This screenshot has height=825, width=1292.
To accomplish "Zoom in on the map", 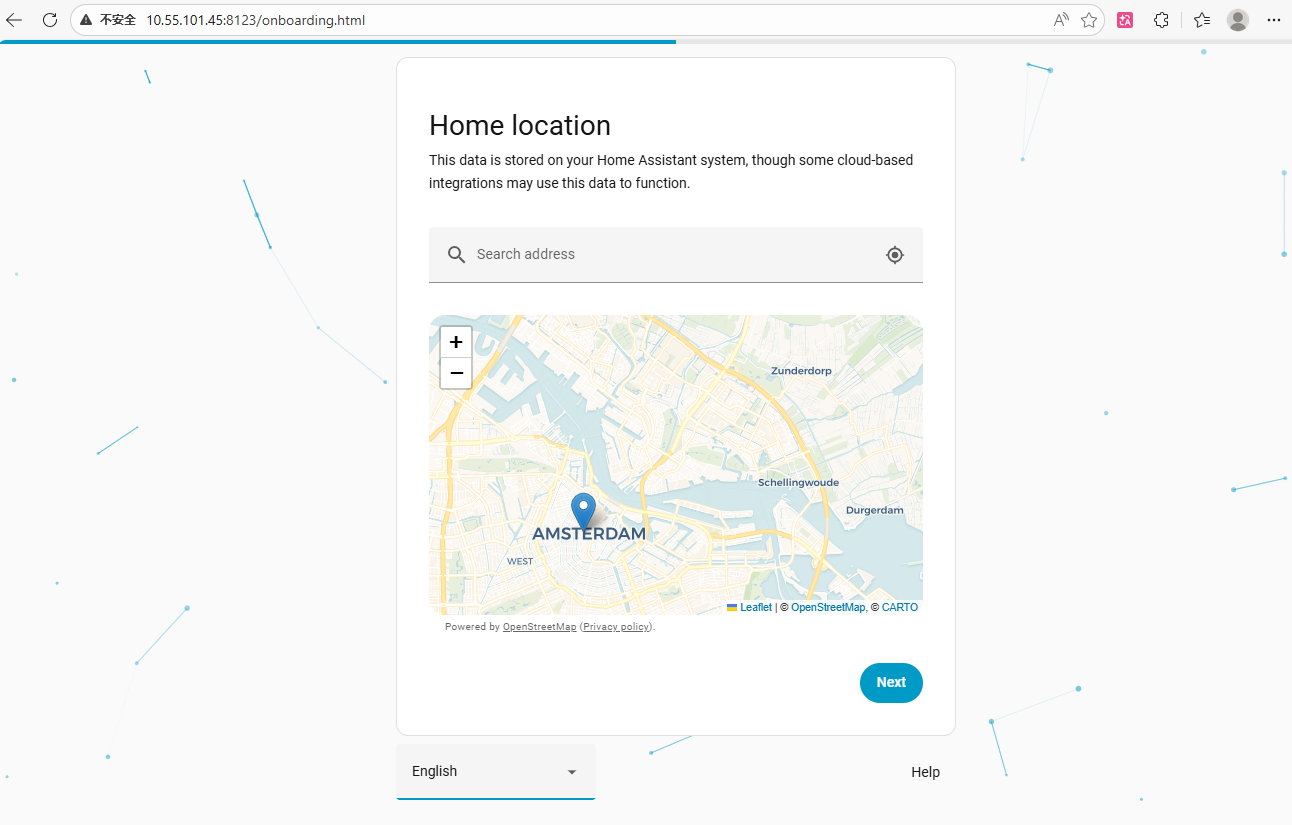I will click(x=456, y=342).
